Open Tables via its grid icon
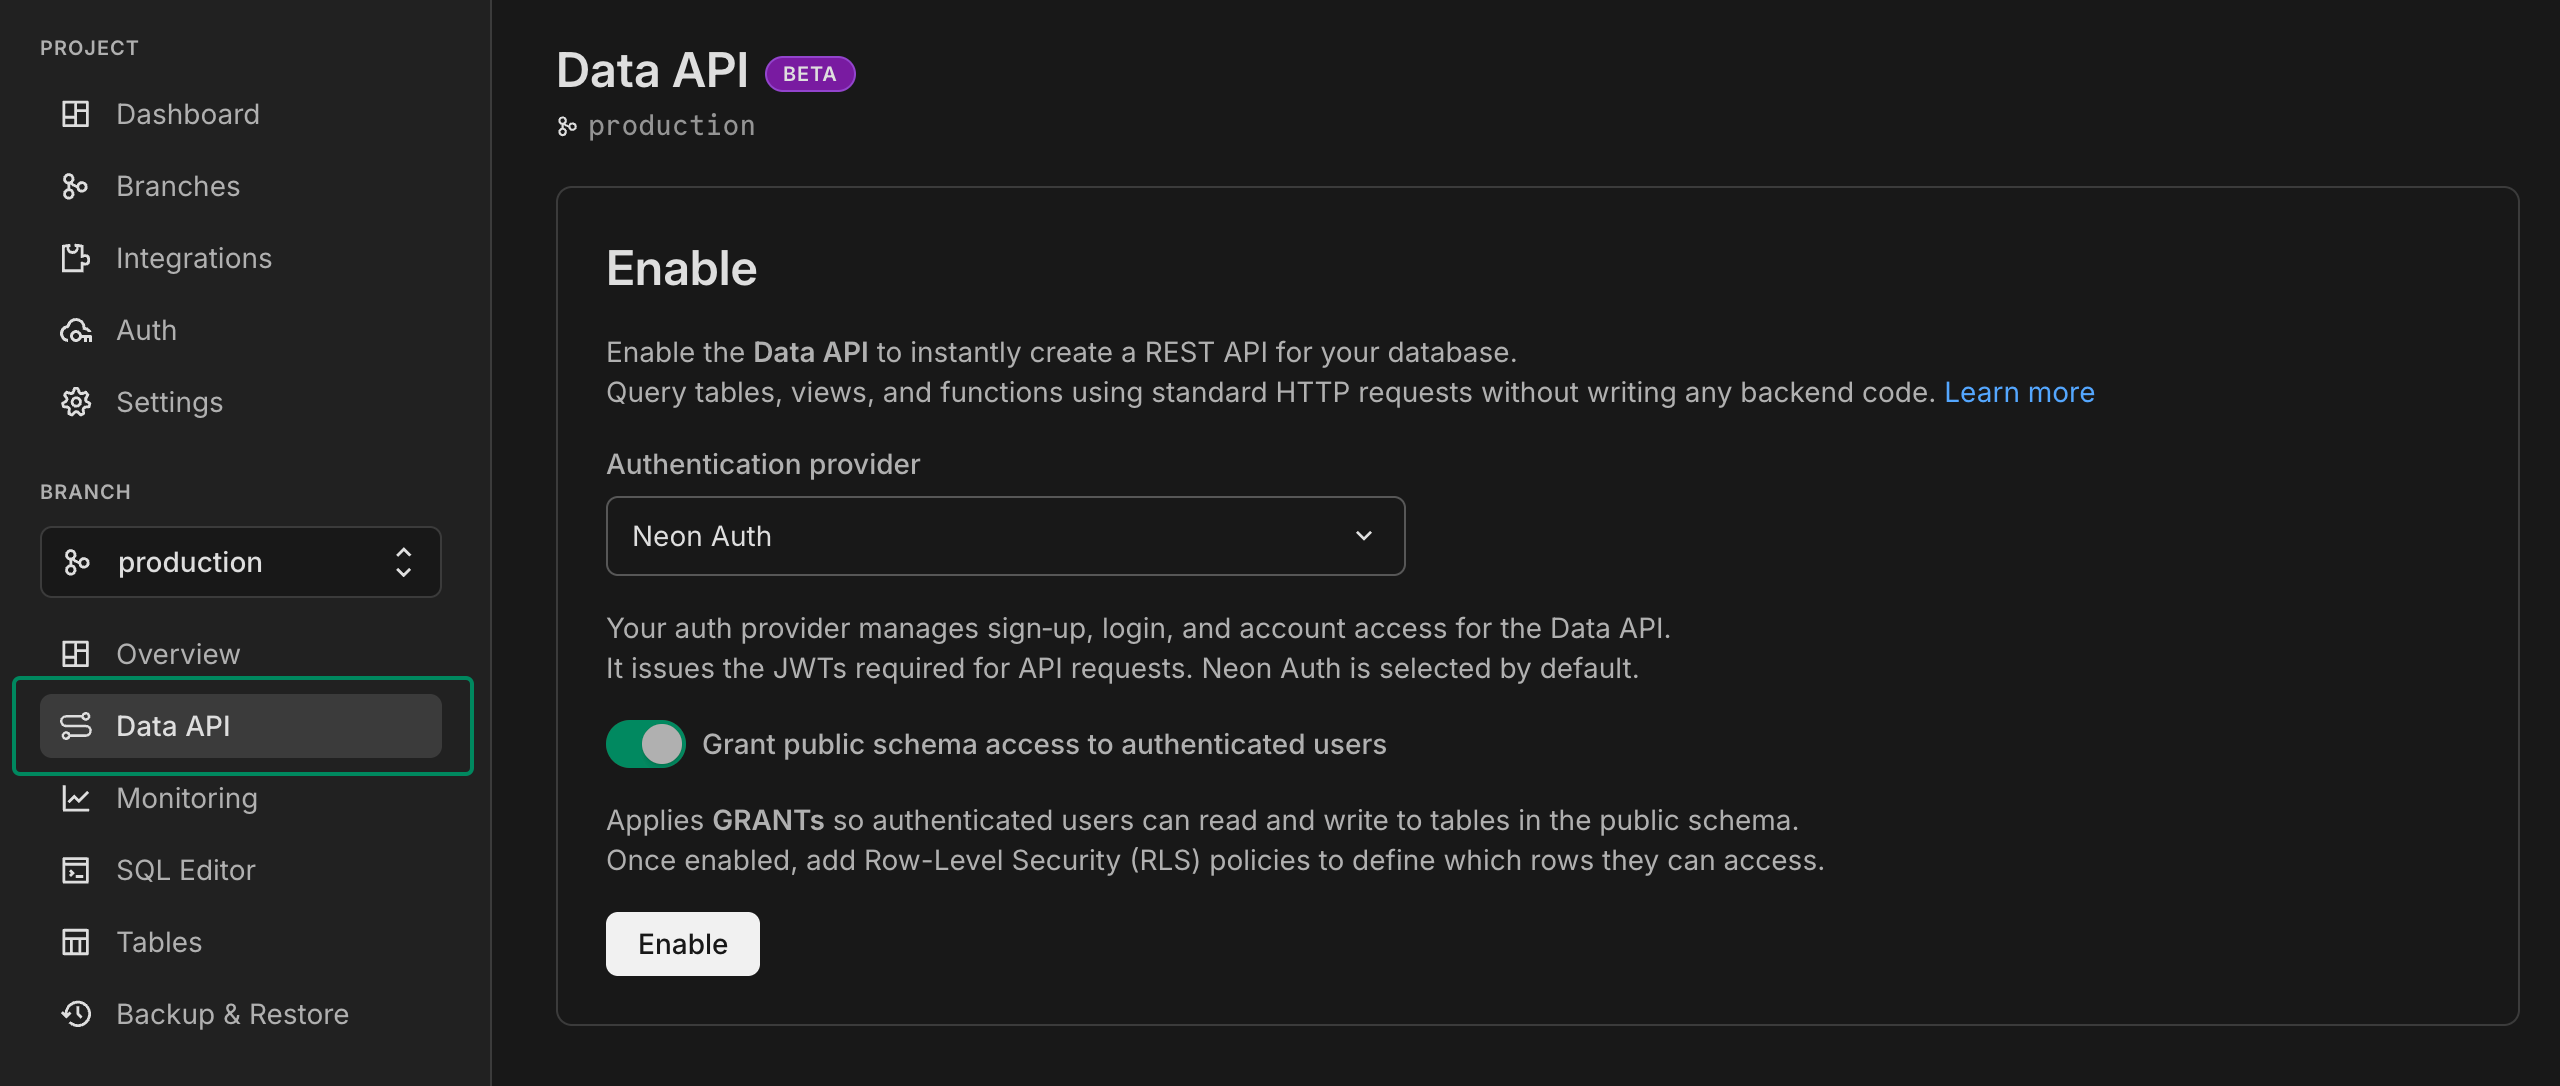Screen dimensions: 2560x1086 pyautogui.click(x=76, y=941)
